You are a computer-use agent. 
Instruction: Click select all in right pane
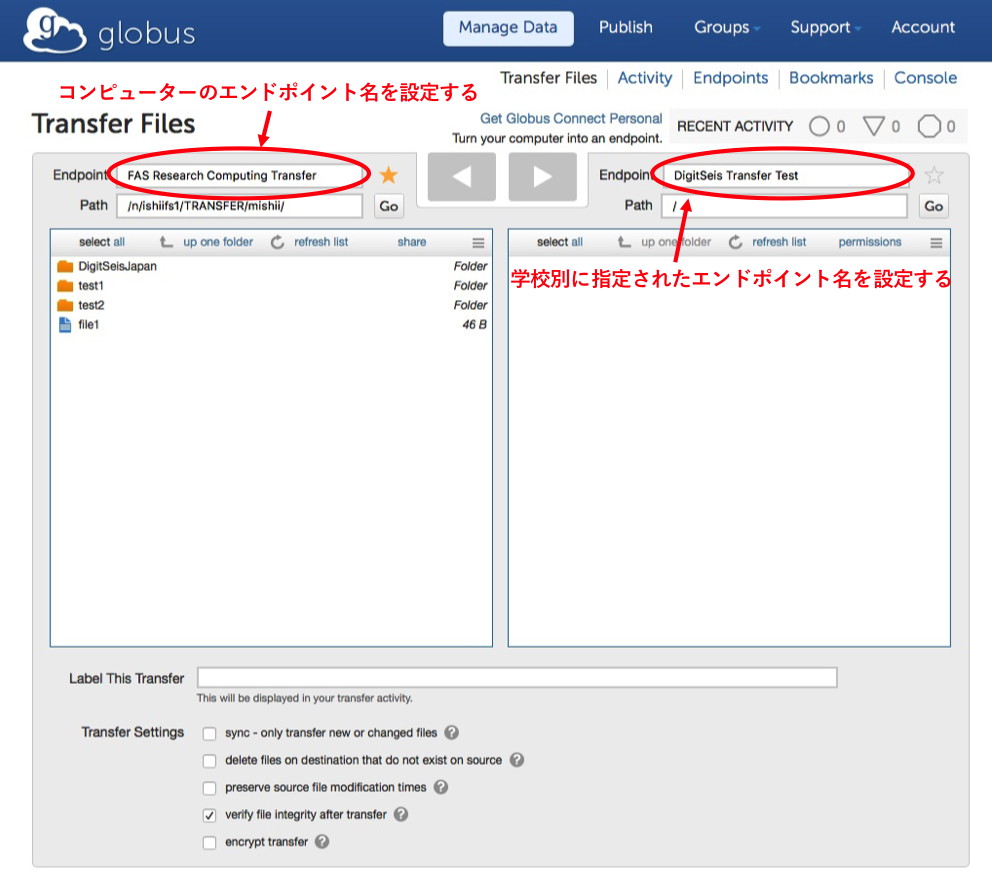point(560,242)
